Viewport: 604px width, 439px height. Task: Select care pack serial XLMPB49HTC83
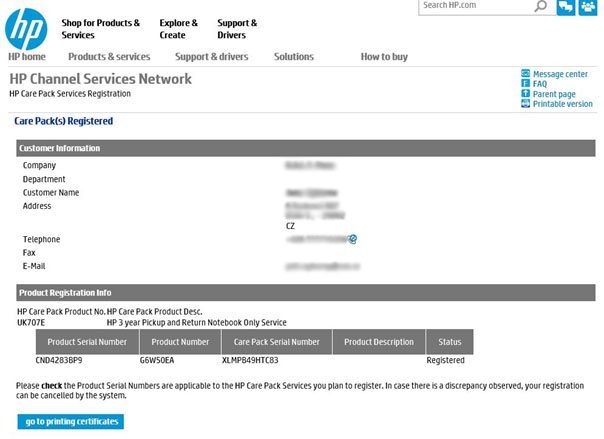(250, 360)
